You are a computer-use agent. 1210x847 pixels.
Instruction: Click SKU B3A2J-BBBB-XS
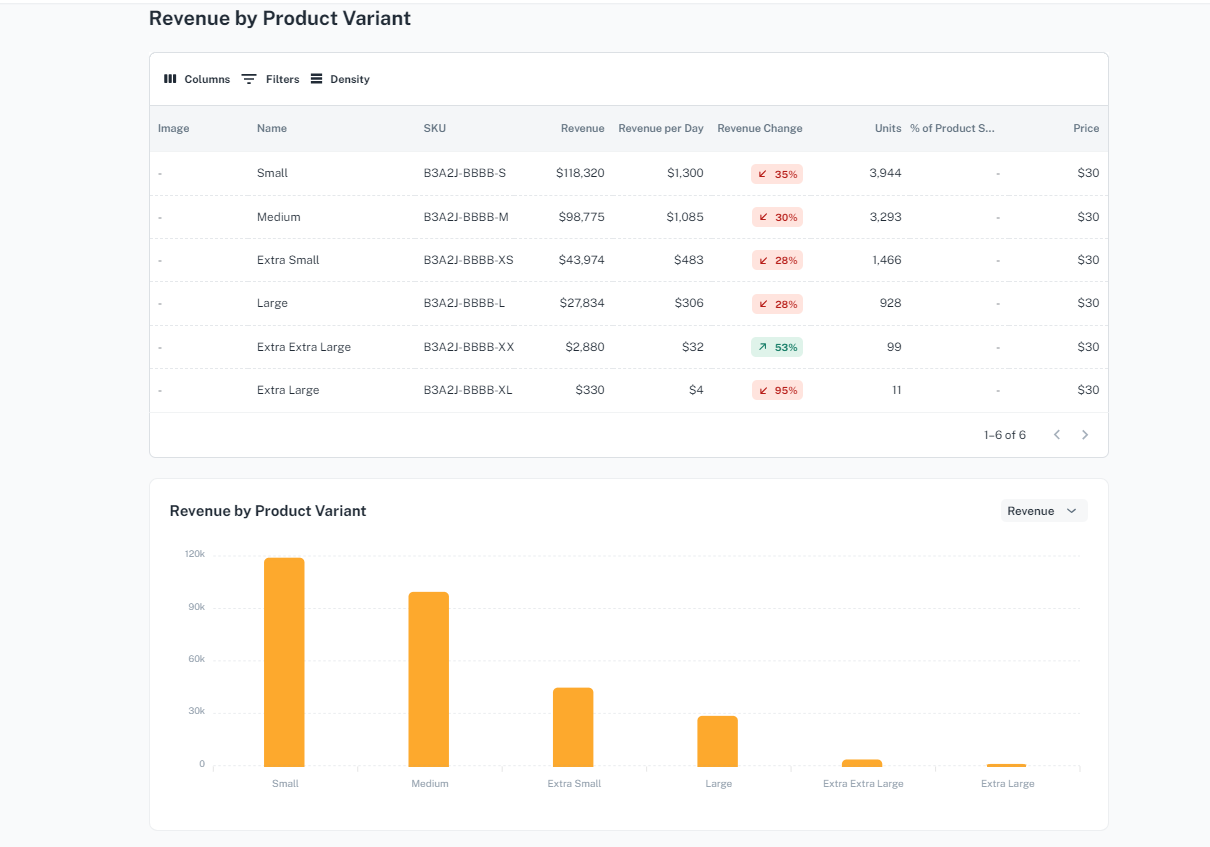469,260
